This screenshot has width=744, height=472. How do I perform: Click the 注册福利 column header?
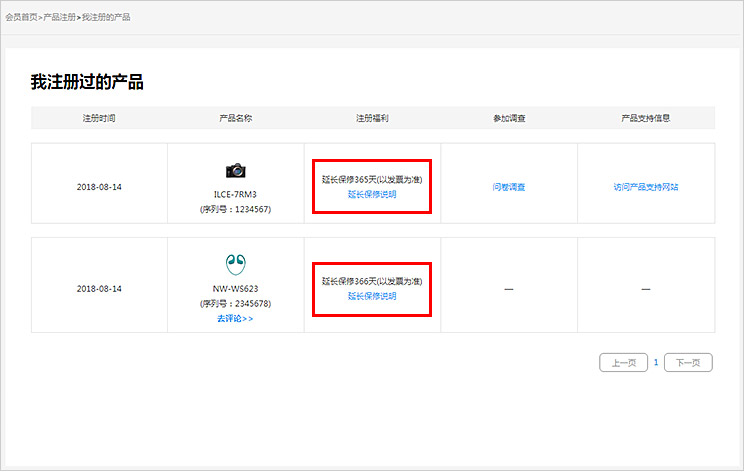click(372, 118)
